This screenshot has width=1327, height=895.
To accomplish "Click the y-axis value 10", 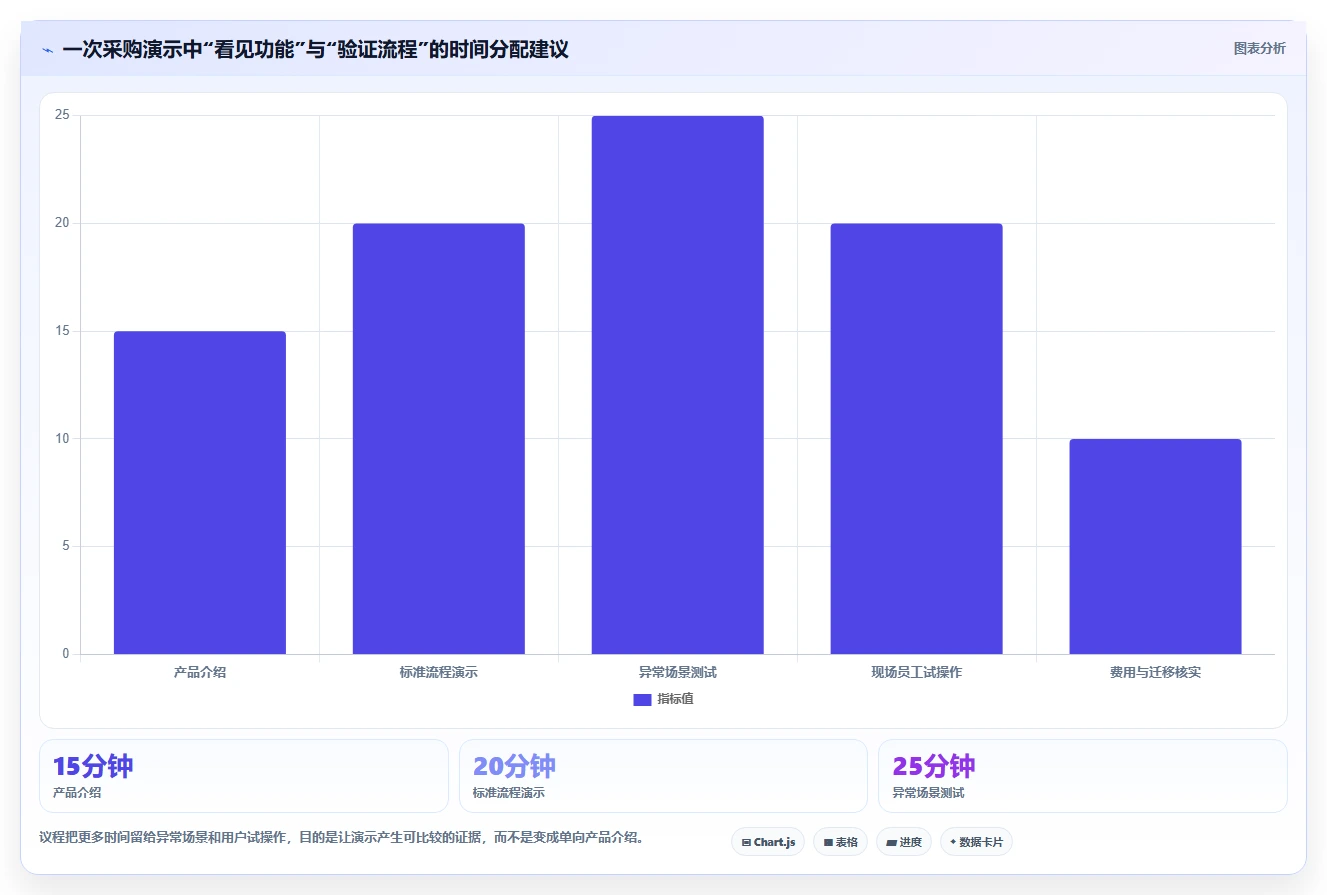I will [62, 439].
